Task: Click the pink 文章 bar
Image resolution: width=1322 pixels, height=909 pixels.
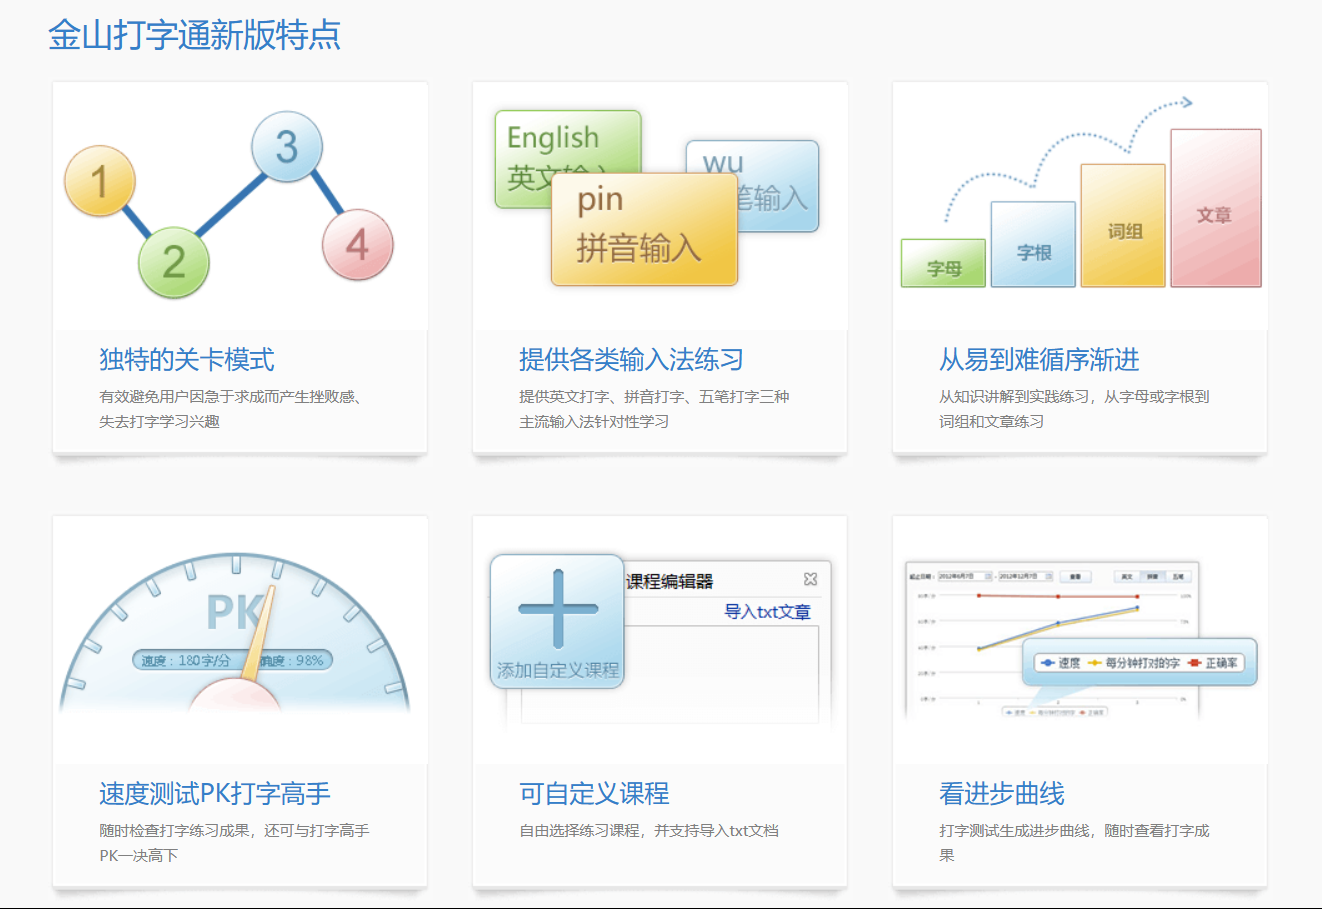Action: pos(1215,208)
